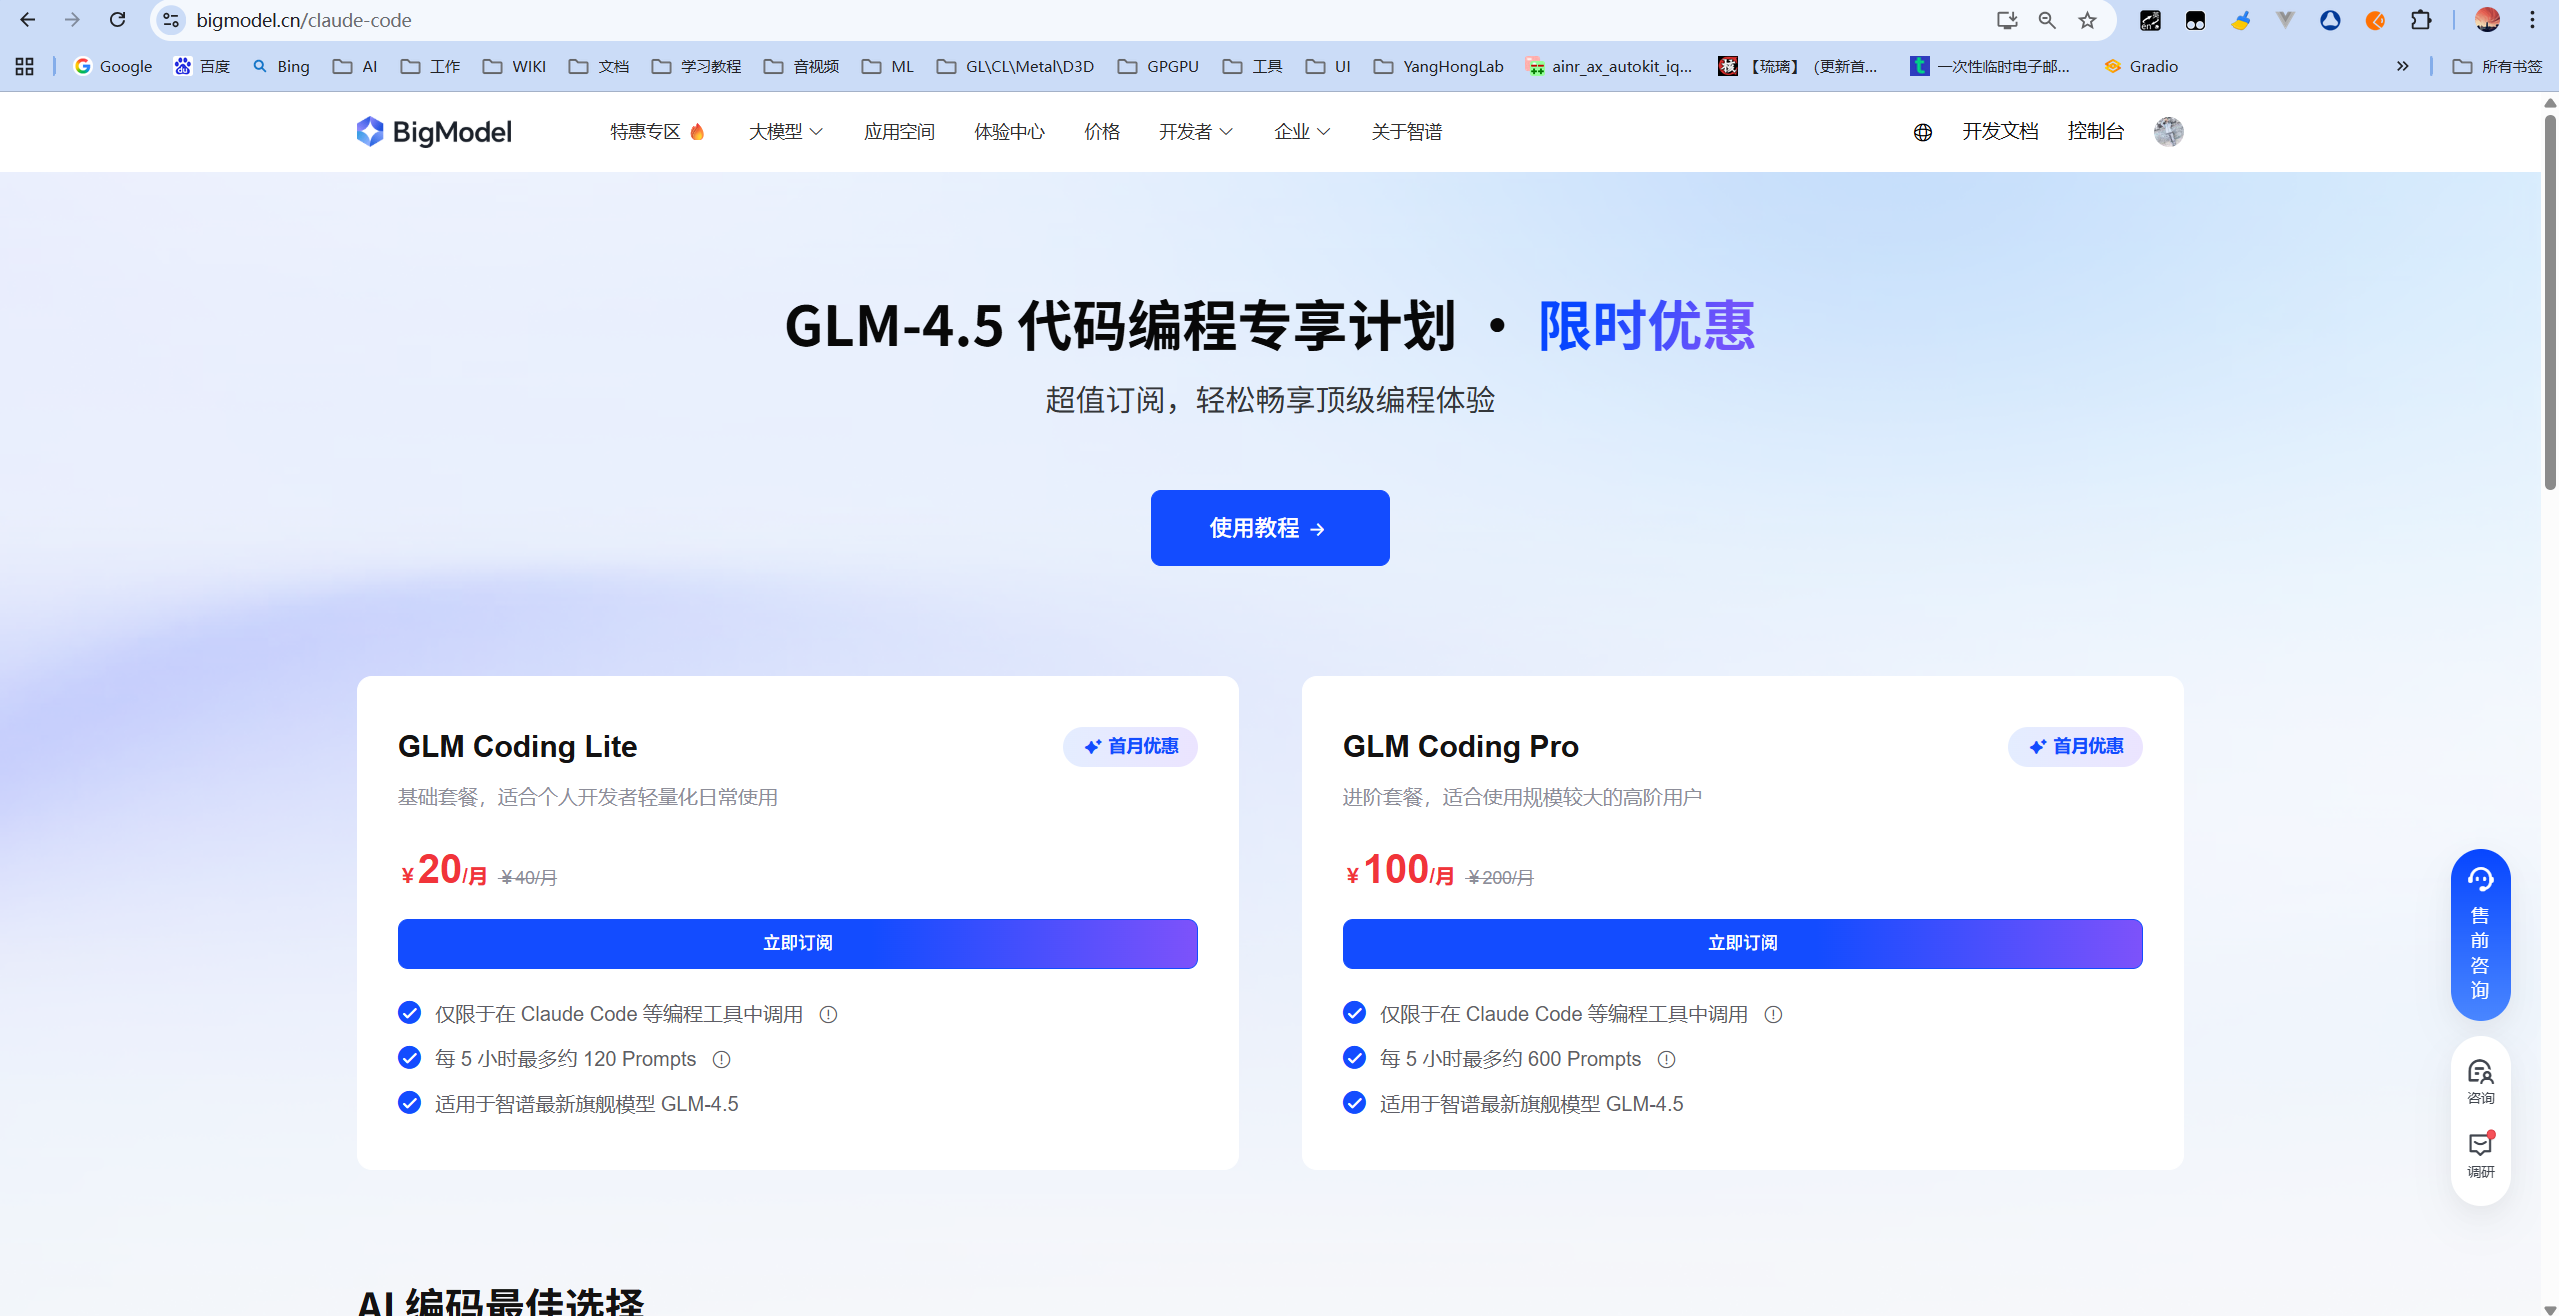This screenshot has width=2559, height=1316.
Task: Open the AI bookmarks folder
Action: (355, 66)
